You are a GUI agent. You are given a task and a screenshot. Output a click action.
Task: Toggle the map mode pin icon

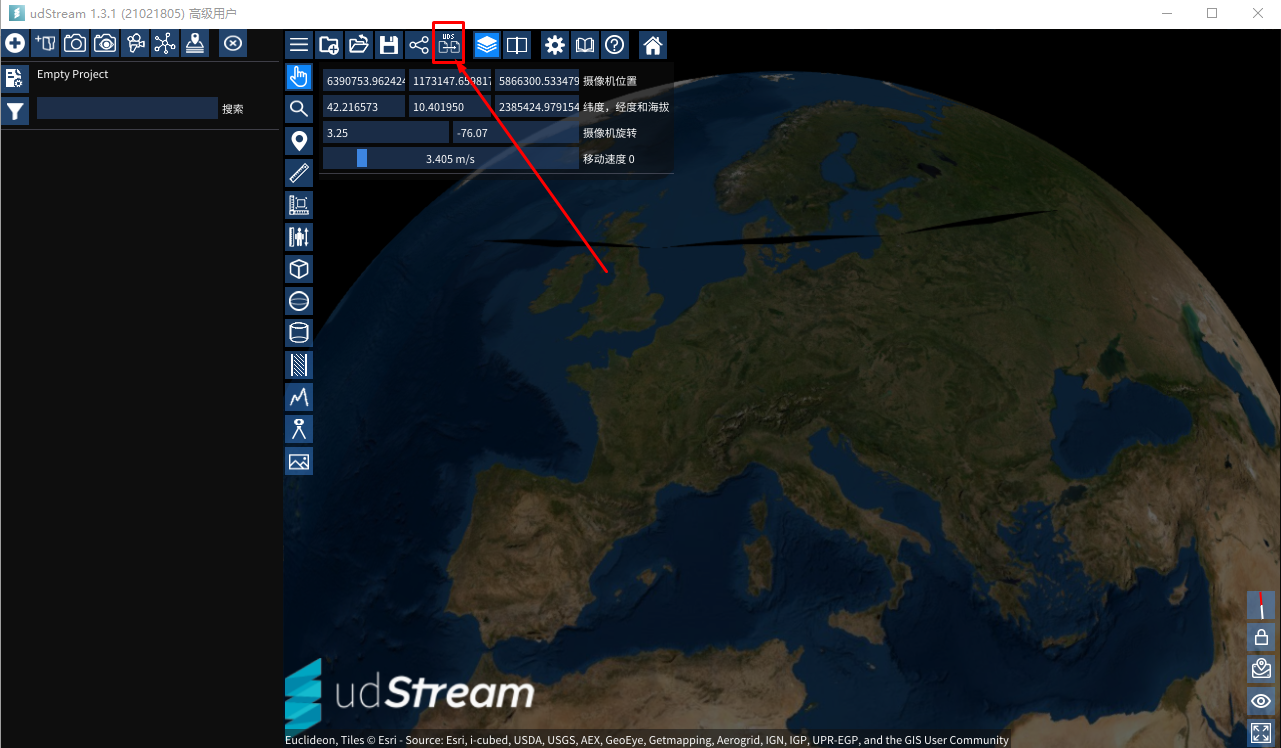tap(1261, 669)
